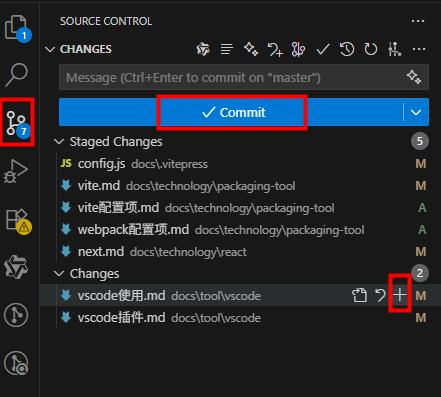
Task: Click the A status of webpack配置项.md
Action: (422, 230)
